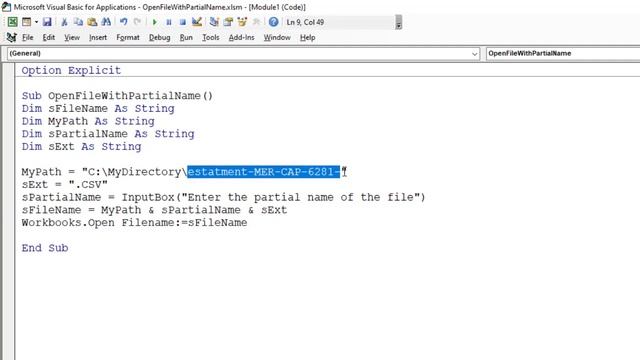
Task: Undo the last edit
Action: click(123, 22)
